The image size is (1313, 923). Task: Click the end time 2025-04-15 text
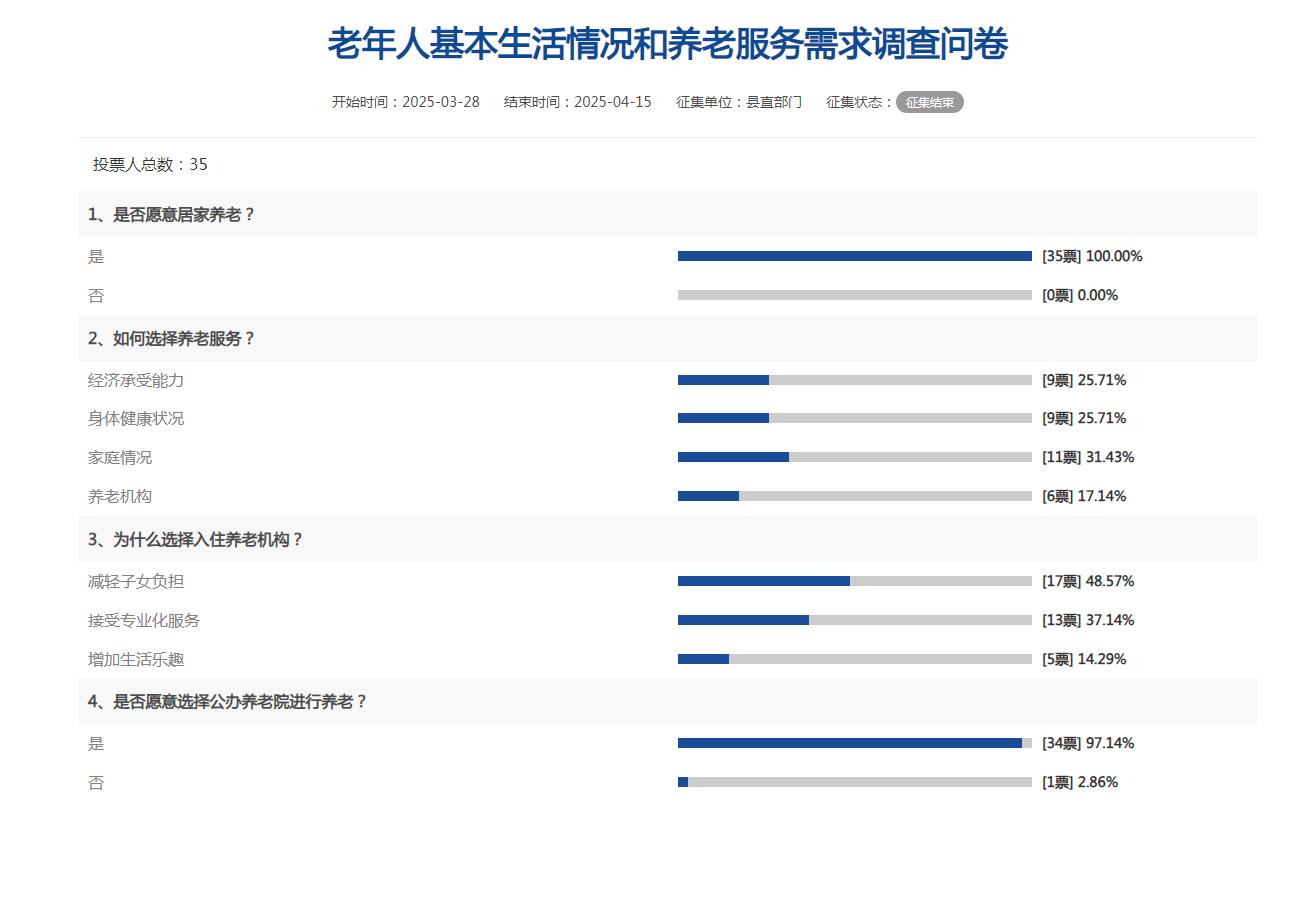578,102
